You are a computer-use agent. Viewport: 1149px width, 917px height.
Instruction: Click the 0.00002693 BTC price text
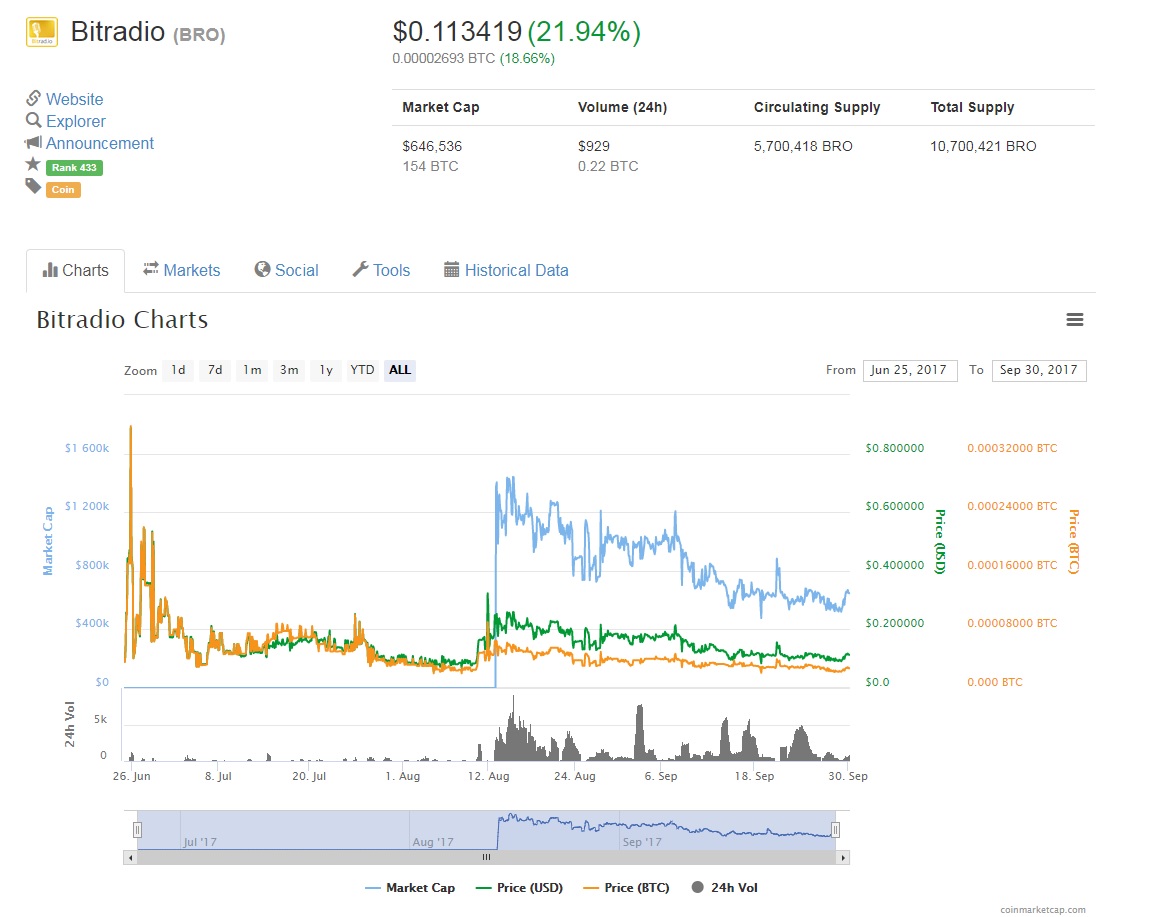tap(443, 59)
